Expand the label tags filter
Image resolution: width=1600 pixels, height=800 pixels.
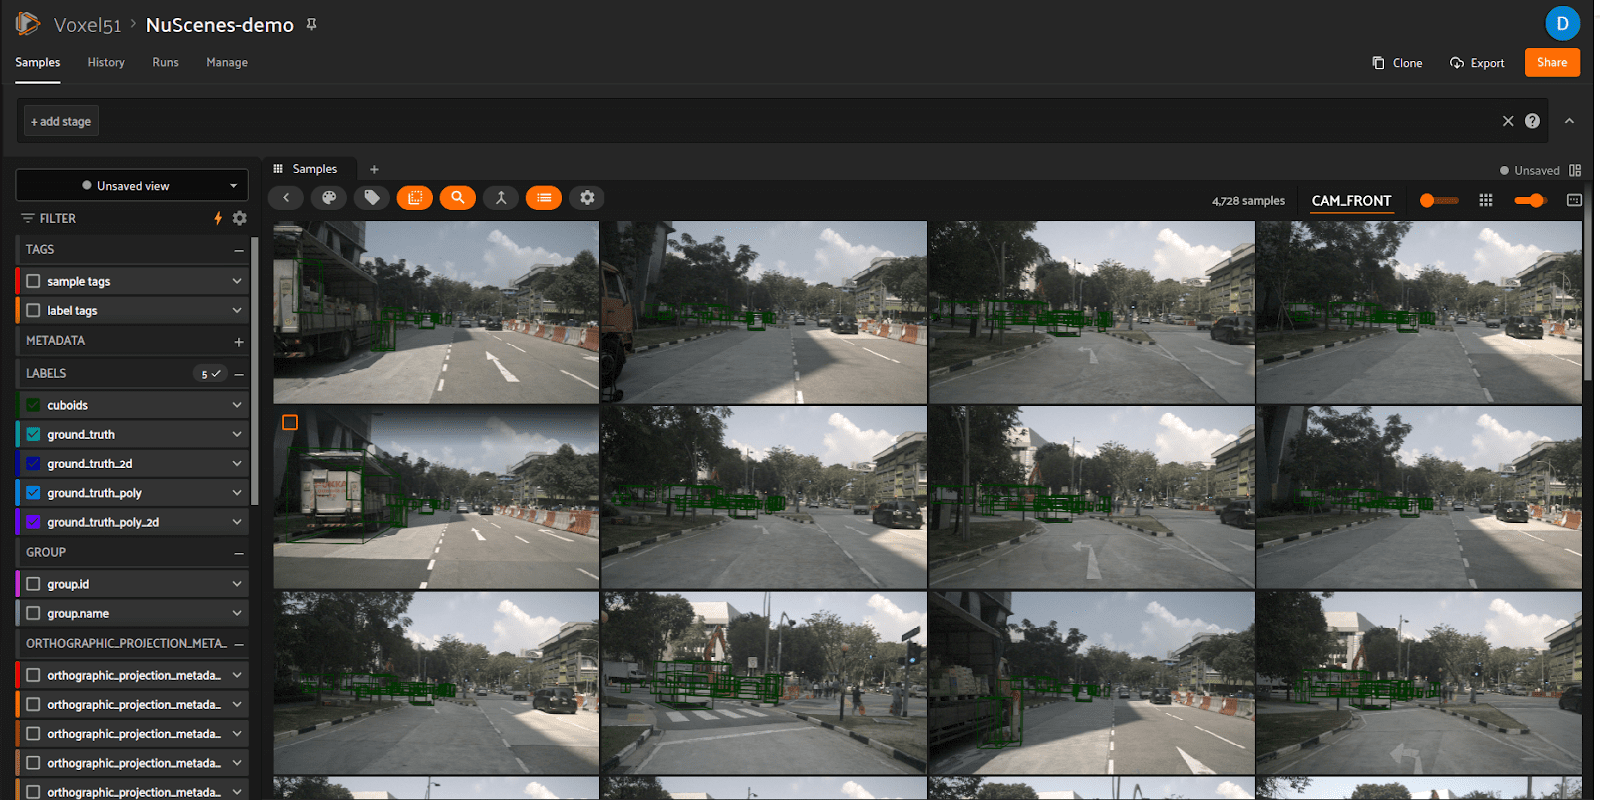(237, 310)
